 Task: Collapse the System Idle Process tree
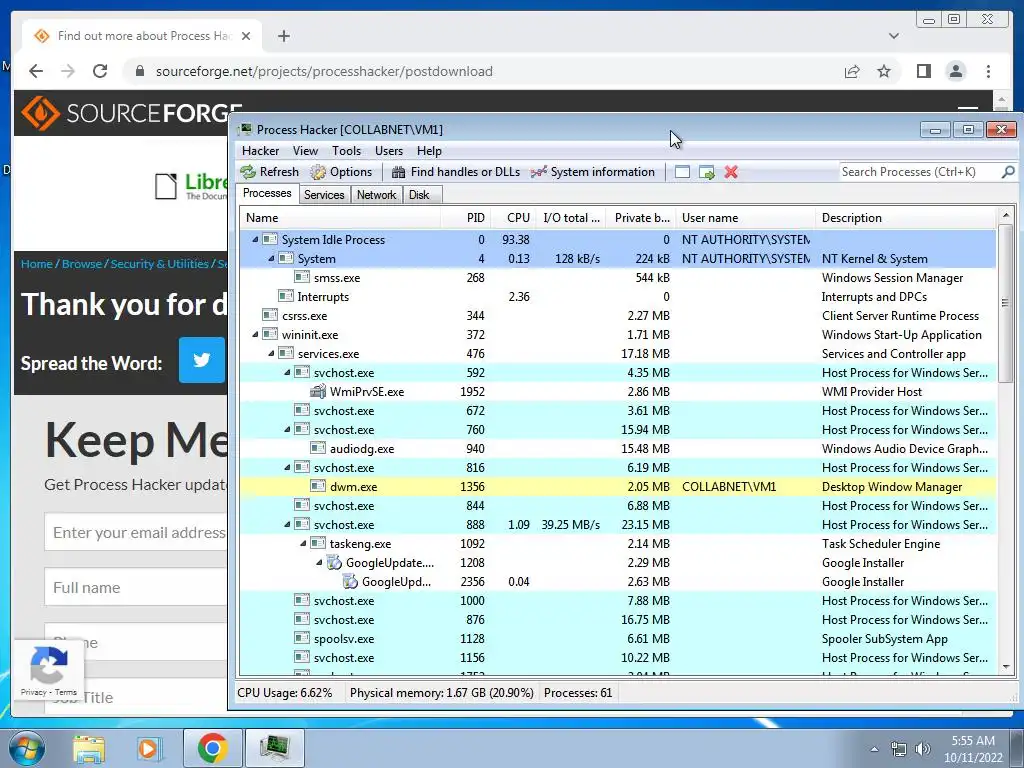[x=255, y=240]
